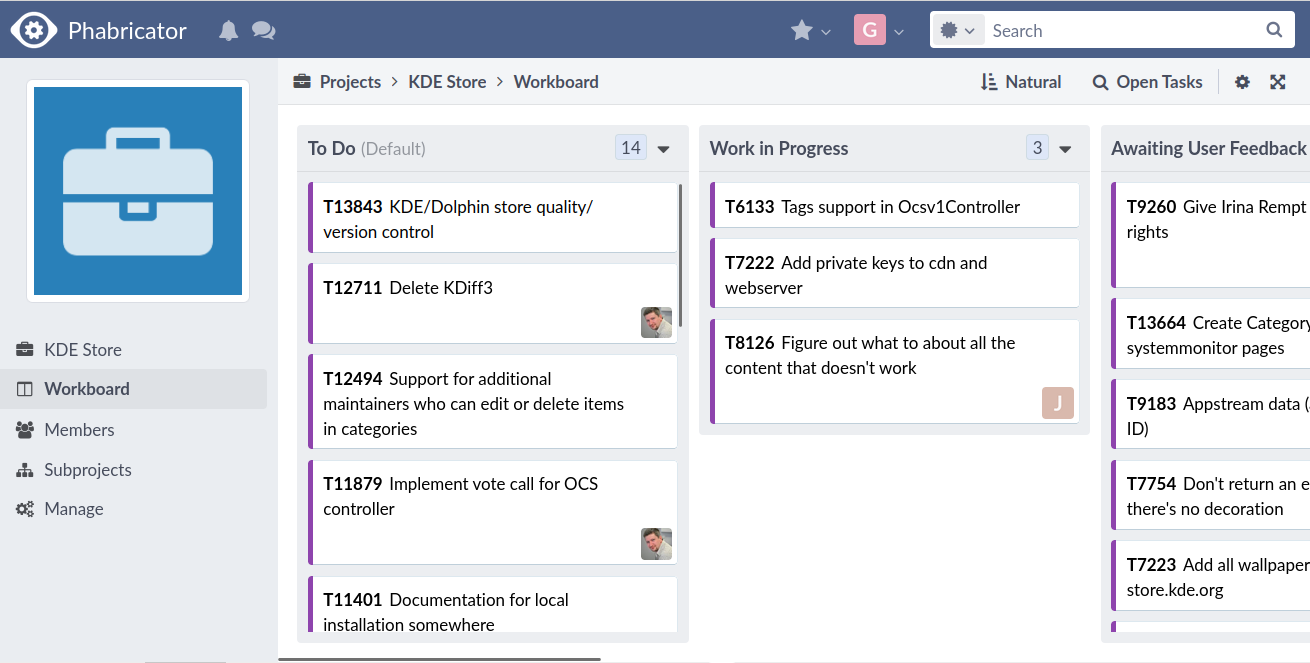
Task: Click the bottom horizontal scrollbar
Action: click(439, 659)
